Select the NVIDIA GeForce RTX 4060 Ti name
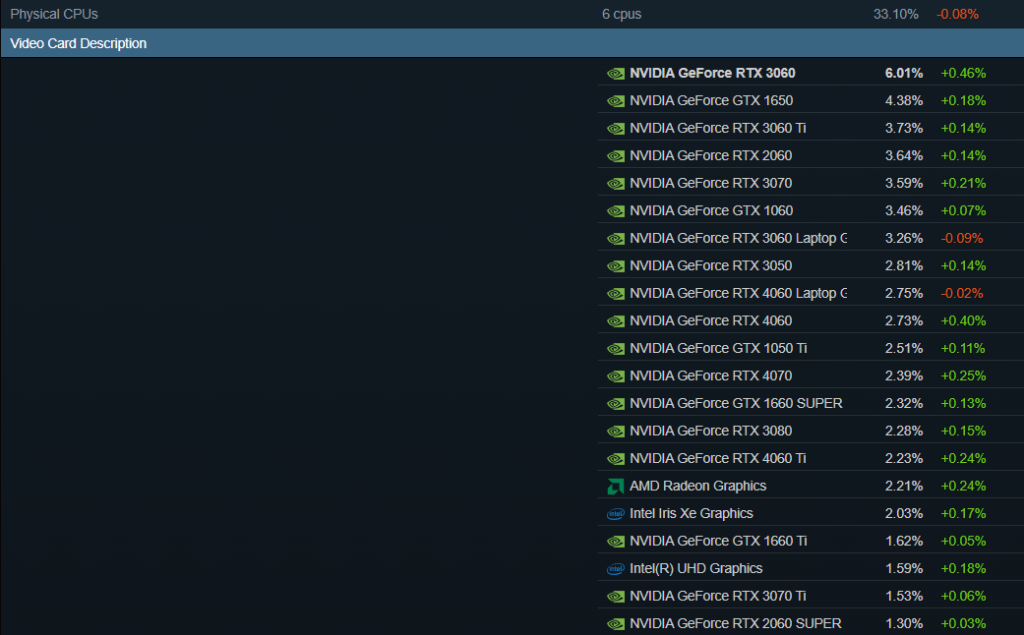Screen dimensions: 1024x635 (x=718, y=458)
